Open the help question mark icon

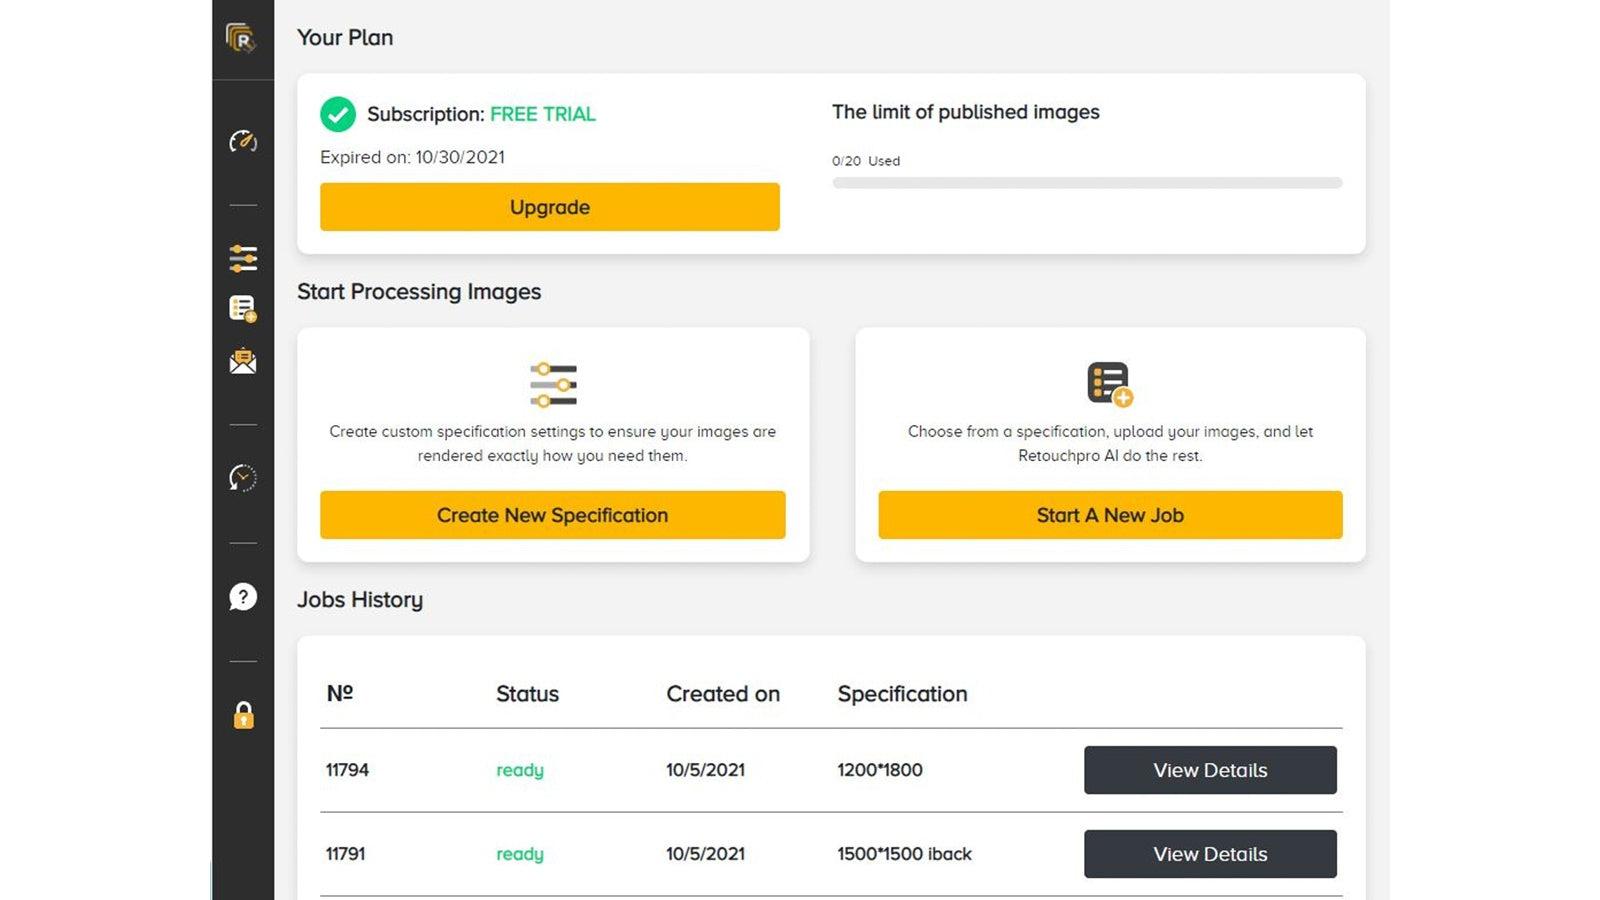tap(243, 597)
